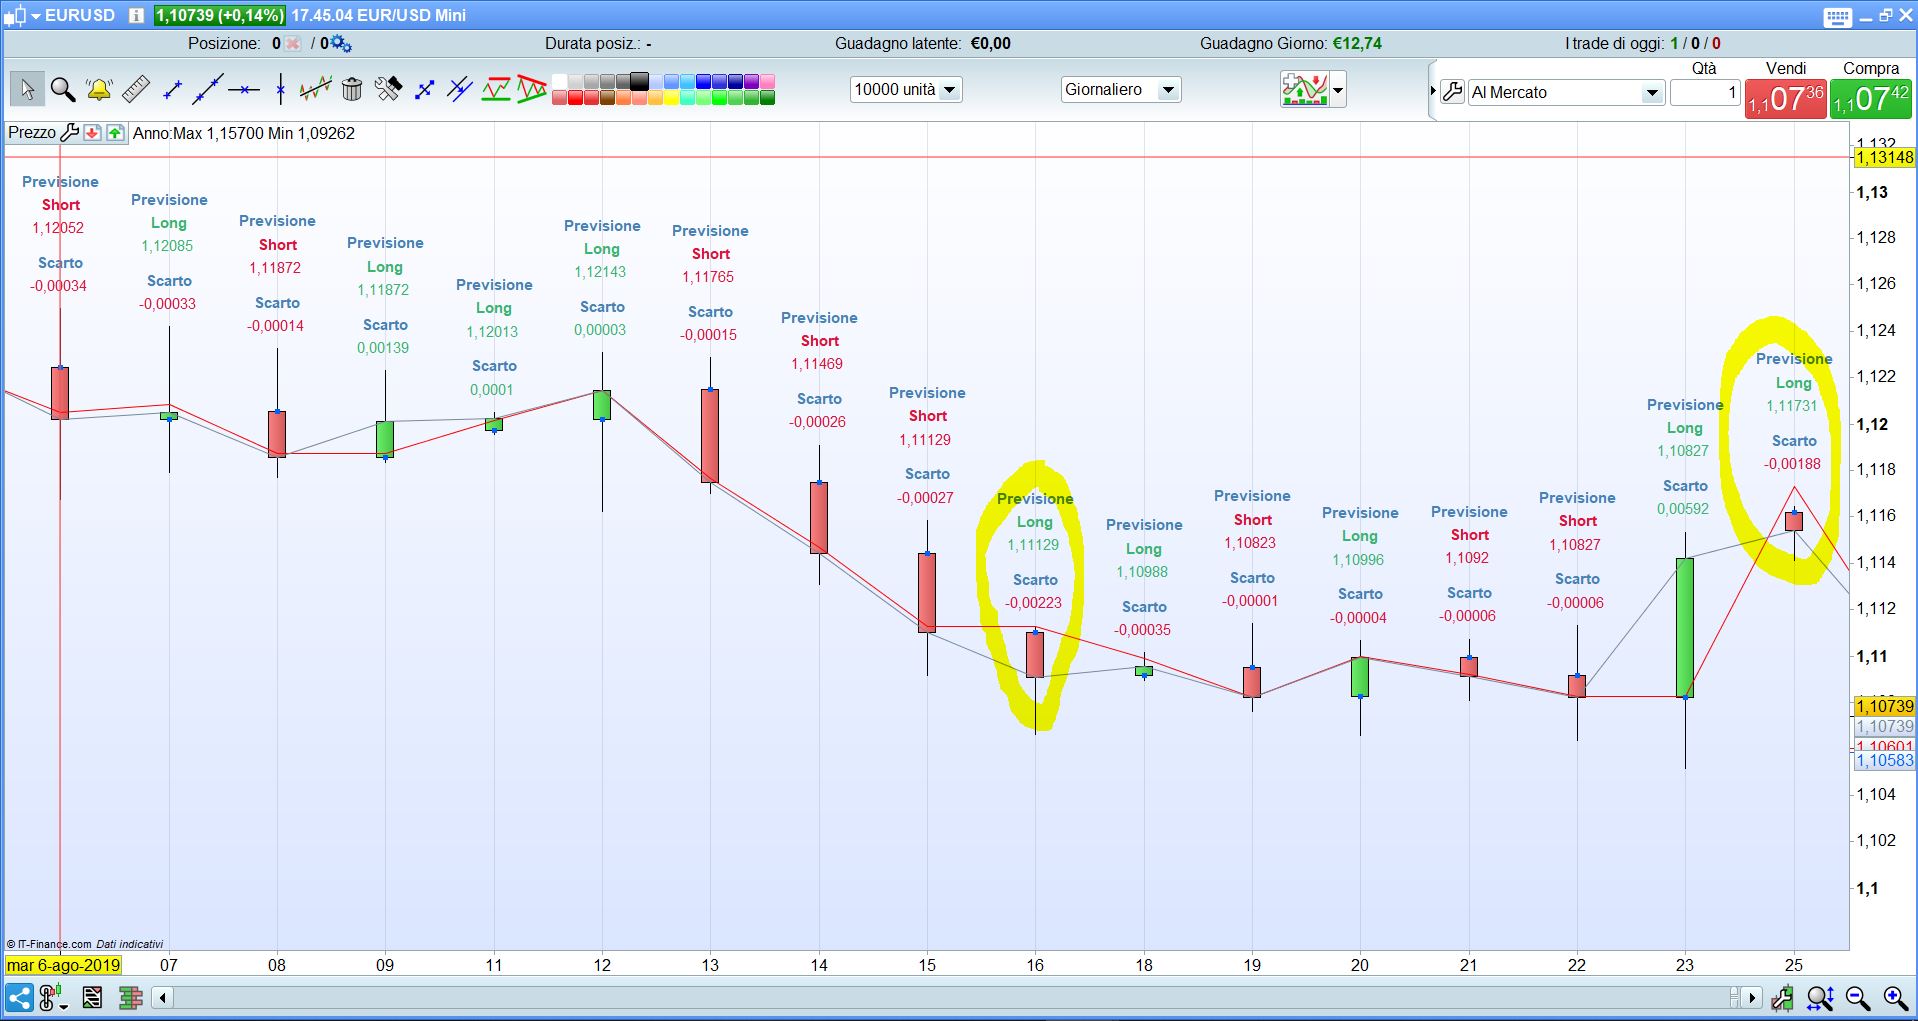Click the Prezzo panel label

(32, 133)
